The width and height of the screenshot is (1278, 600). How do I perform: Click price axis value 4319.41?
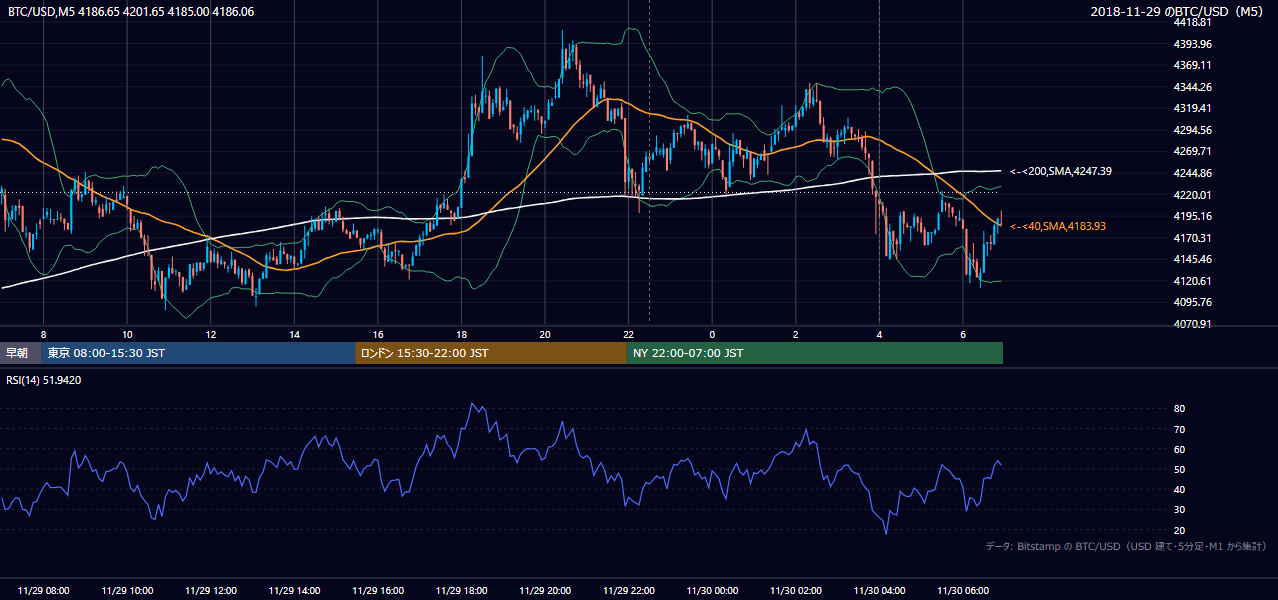pyautogui.click(x=1193, y=108)
